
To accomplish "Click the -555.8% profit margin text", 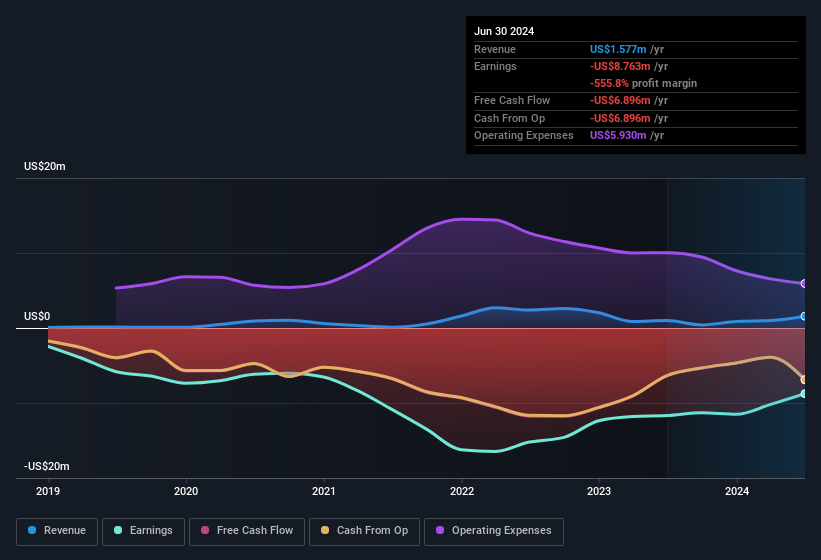I will click(x=644, y=83).
